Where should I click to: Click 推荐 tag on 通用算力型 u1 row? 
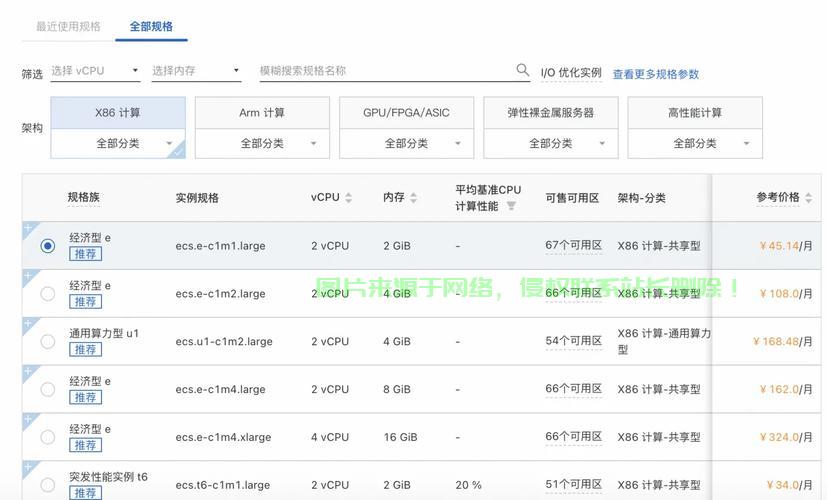(85, 350)
